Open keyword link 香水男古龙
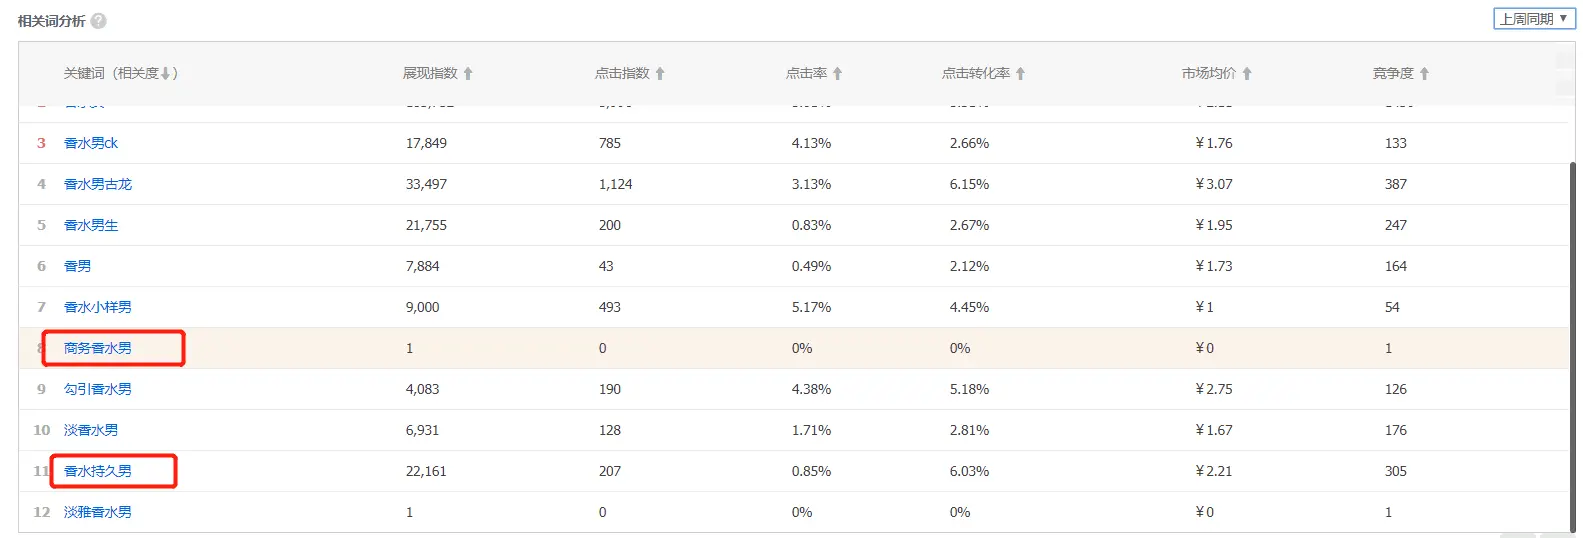The width and height of the screenshot is (1583, 538). 98,184
